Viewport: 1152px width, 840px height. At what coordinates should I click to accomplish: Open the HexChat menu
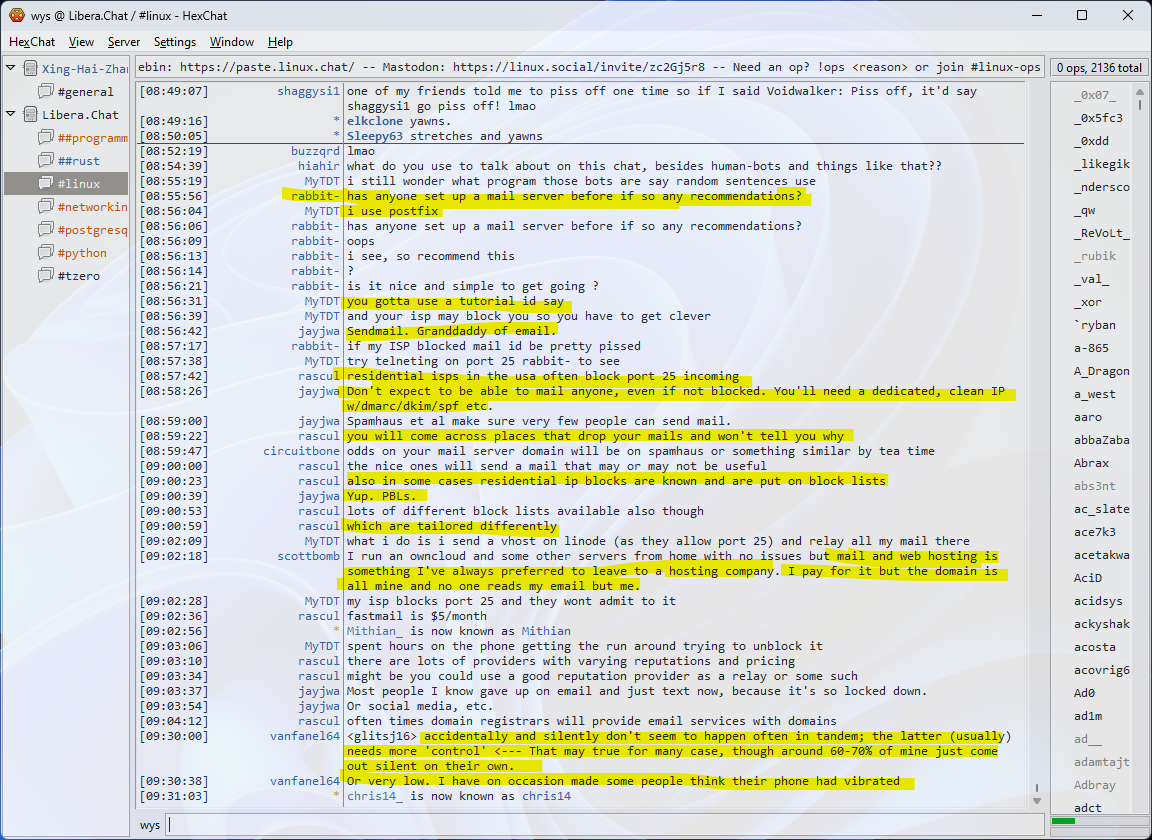click(32, 42)
